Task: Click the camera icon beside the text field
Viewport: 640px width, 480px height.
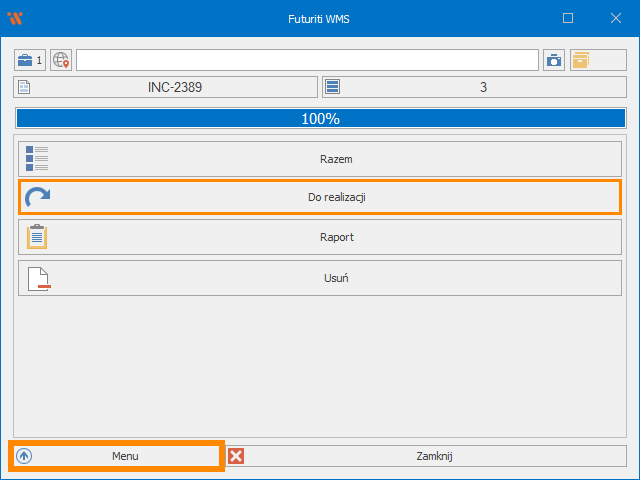Action: pyautogui.click(x=554, y=60)
